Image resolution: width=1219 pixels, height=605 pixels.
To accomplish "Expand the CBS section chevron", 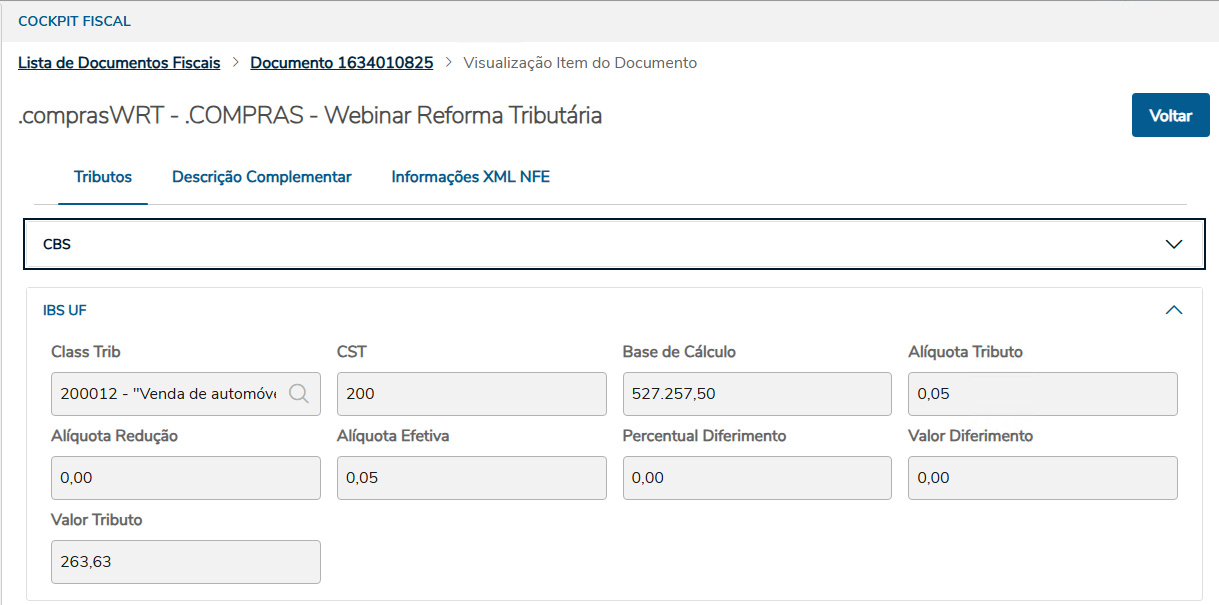I will 1174,244.
